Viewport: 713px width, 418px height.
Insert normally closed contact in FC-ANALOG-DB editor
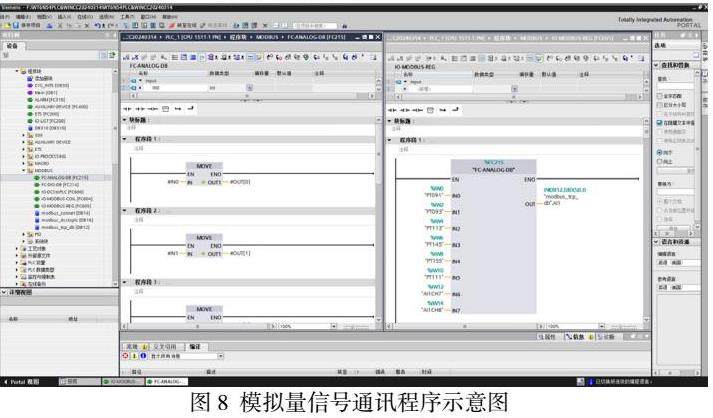140,109
